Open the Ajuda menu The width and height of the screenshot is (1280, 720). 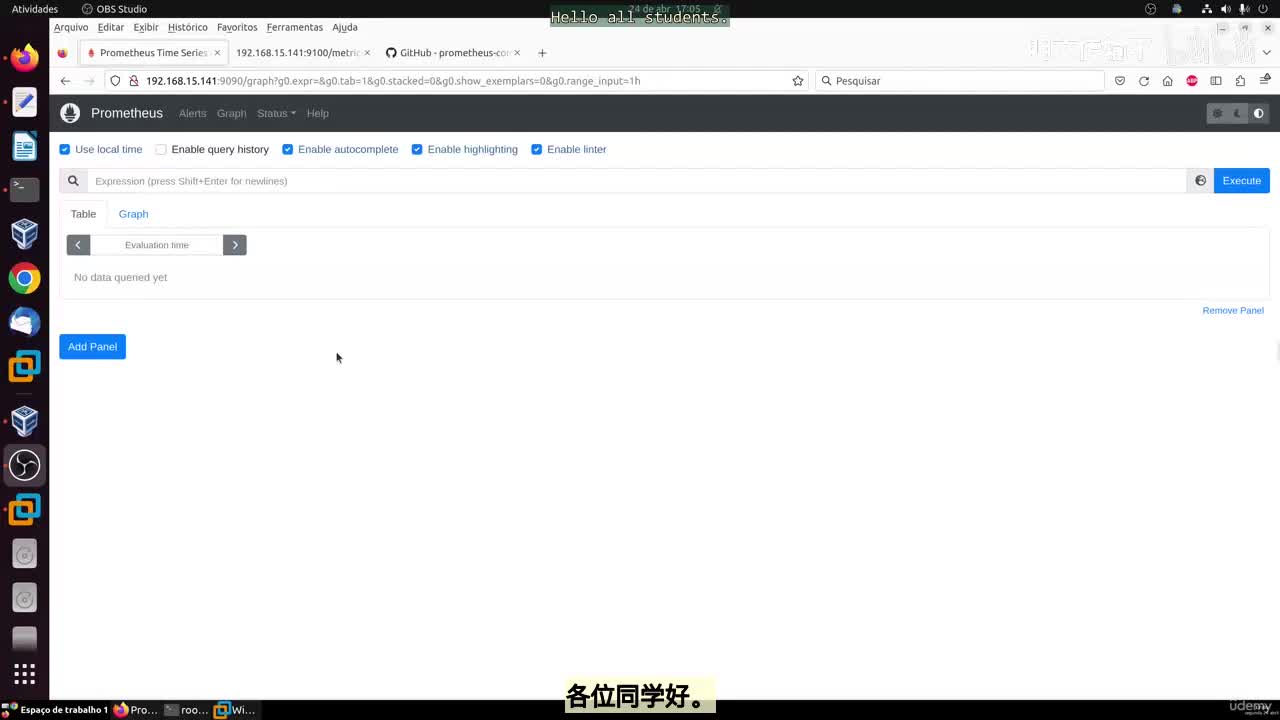[x=345, y=27]
